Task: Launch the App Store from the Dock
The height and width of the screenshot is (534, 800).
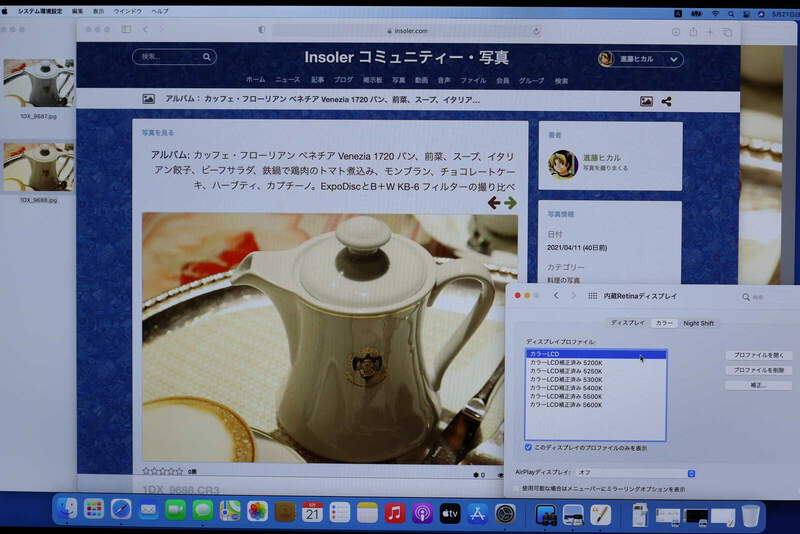Action: tap(477, 513)
